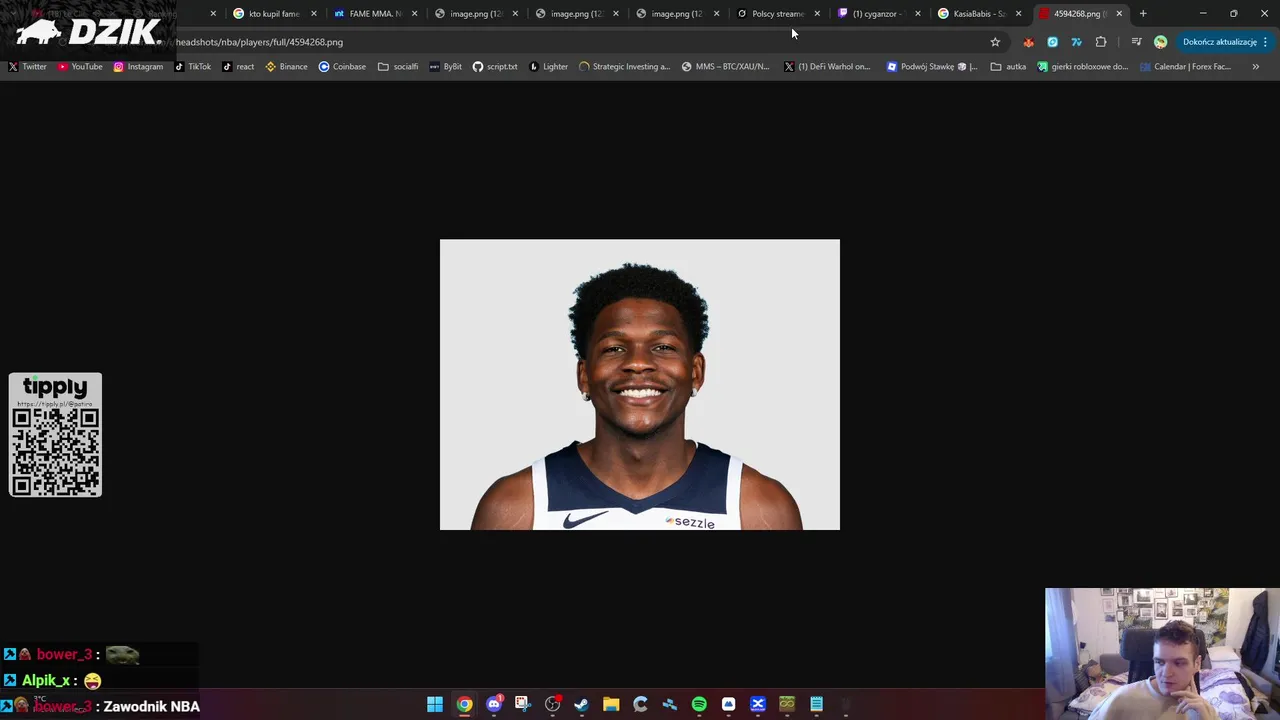
Task: Open the Binance bookmark
Action: pyautogui.click(x=286, y=67)
